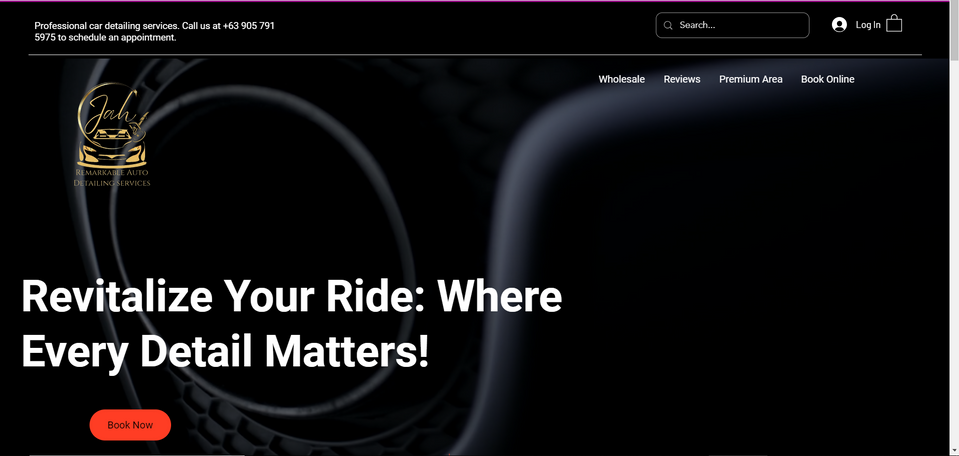Click the 'Revitalize Your Ride: Where' headline line
The width and height of the screenshot is (959, 456).
pyautogui.click(x=292, y=297)
